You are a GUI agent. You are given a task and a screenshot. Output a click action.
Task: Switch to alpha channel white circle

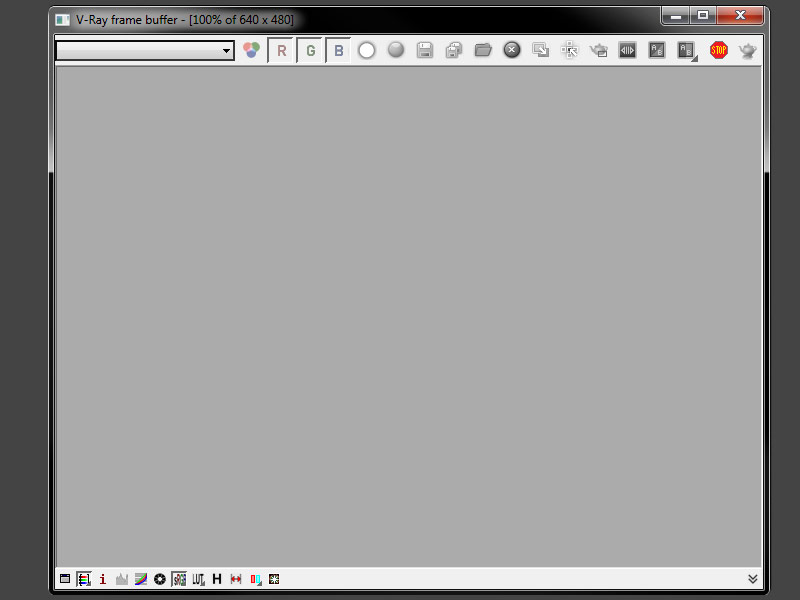(366, 51)
